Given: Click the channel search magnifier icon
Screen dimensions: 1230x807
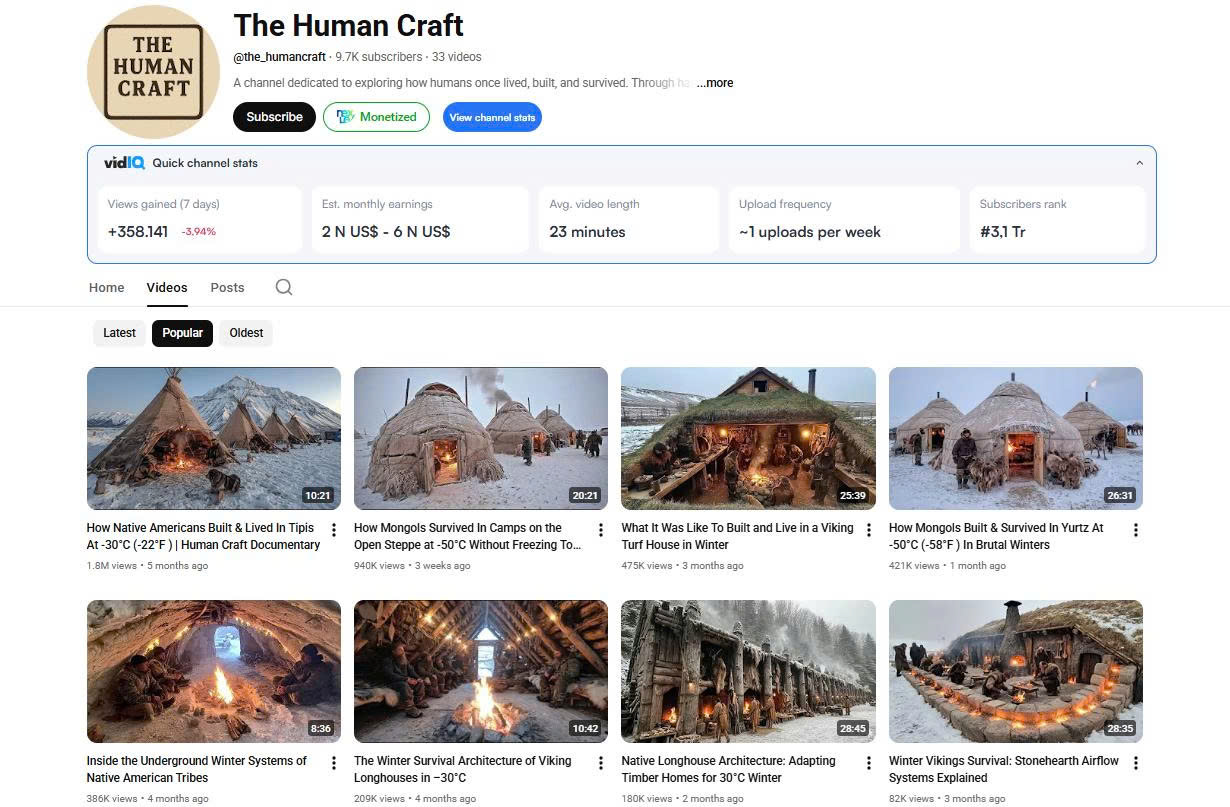Looking at the screenshot, I should (284, 287).
